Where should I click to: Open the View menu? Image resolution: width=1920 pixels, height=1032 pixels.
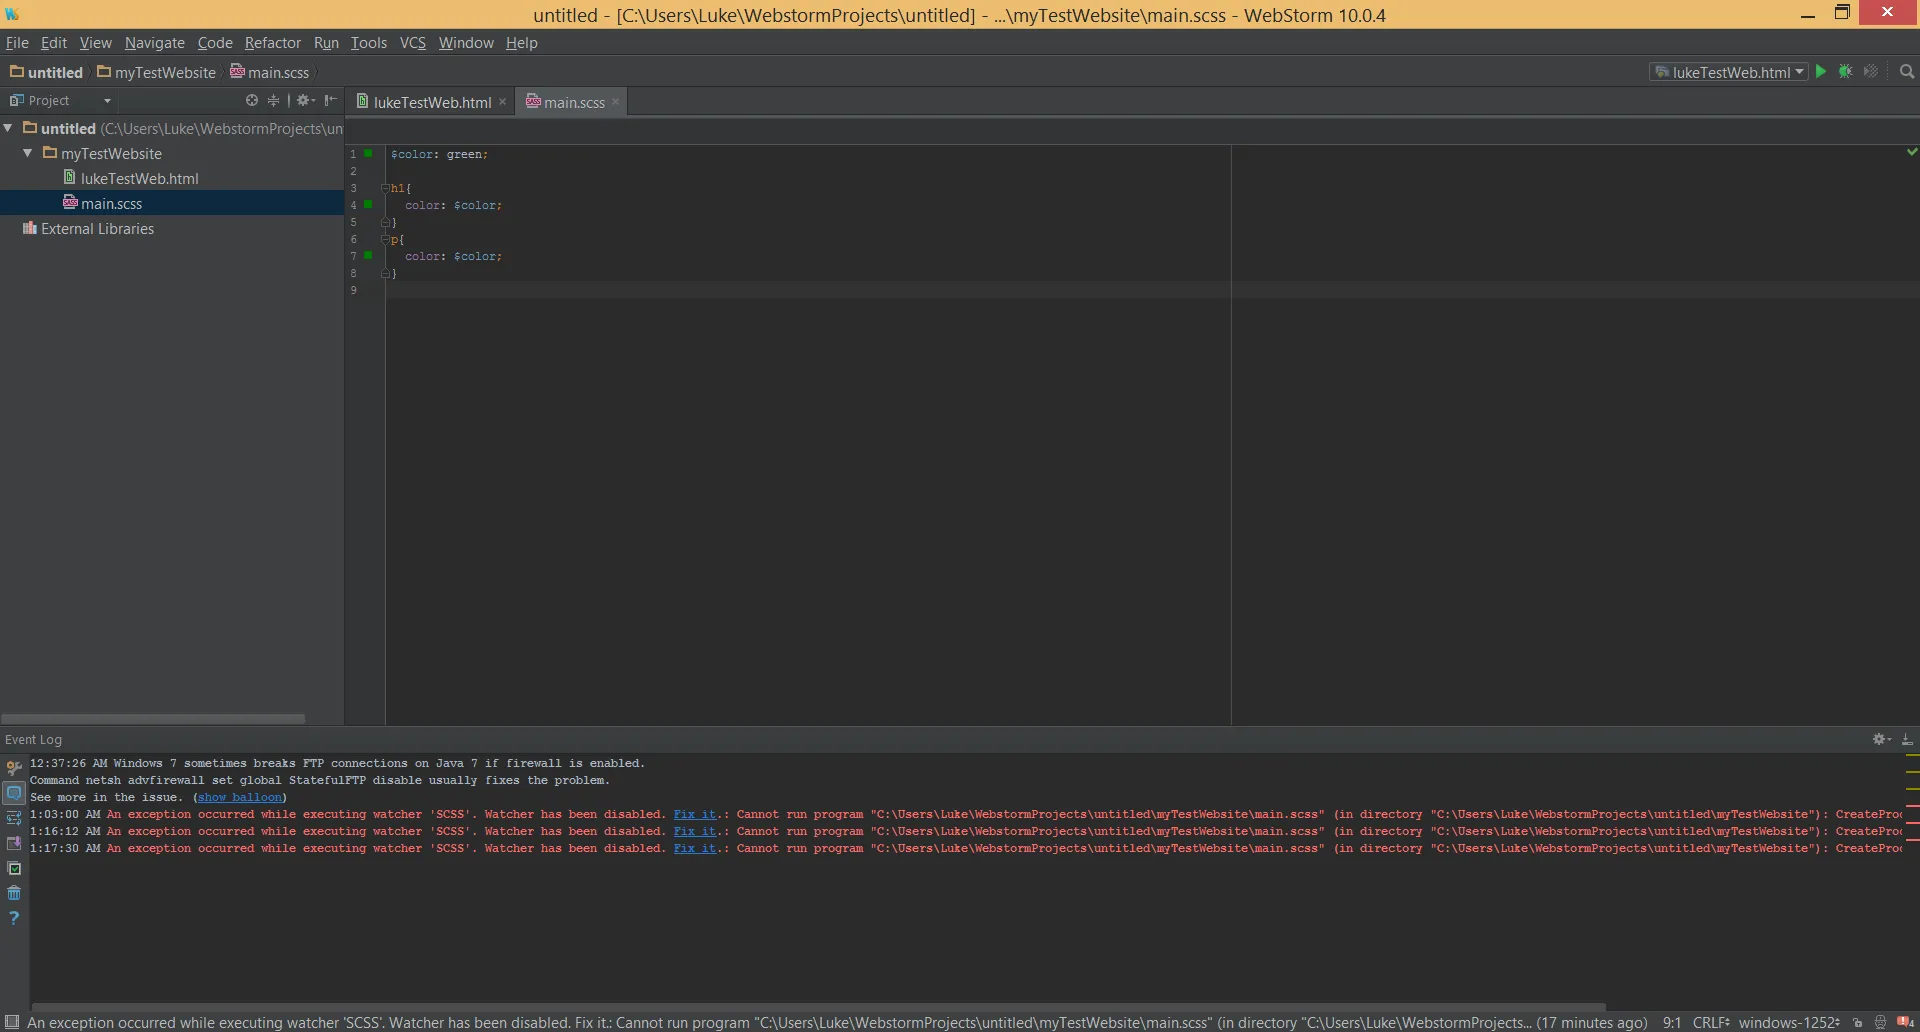point(96,43)
